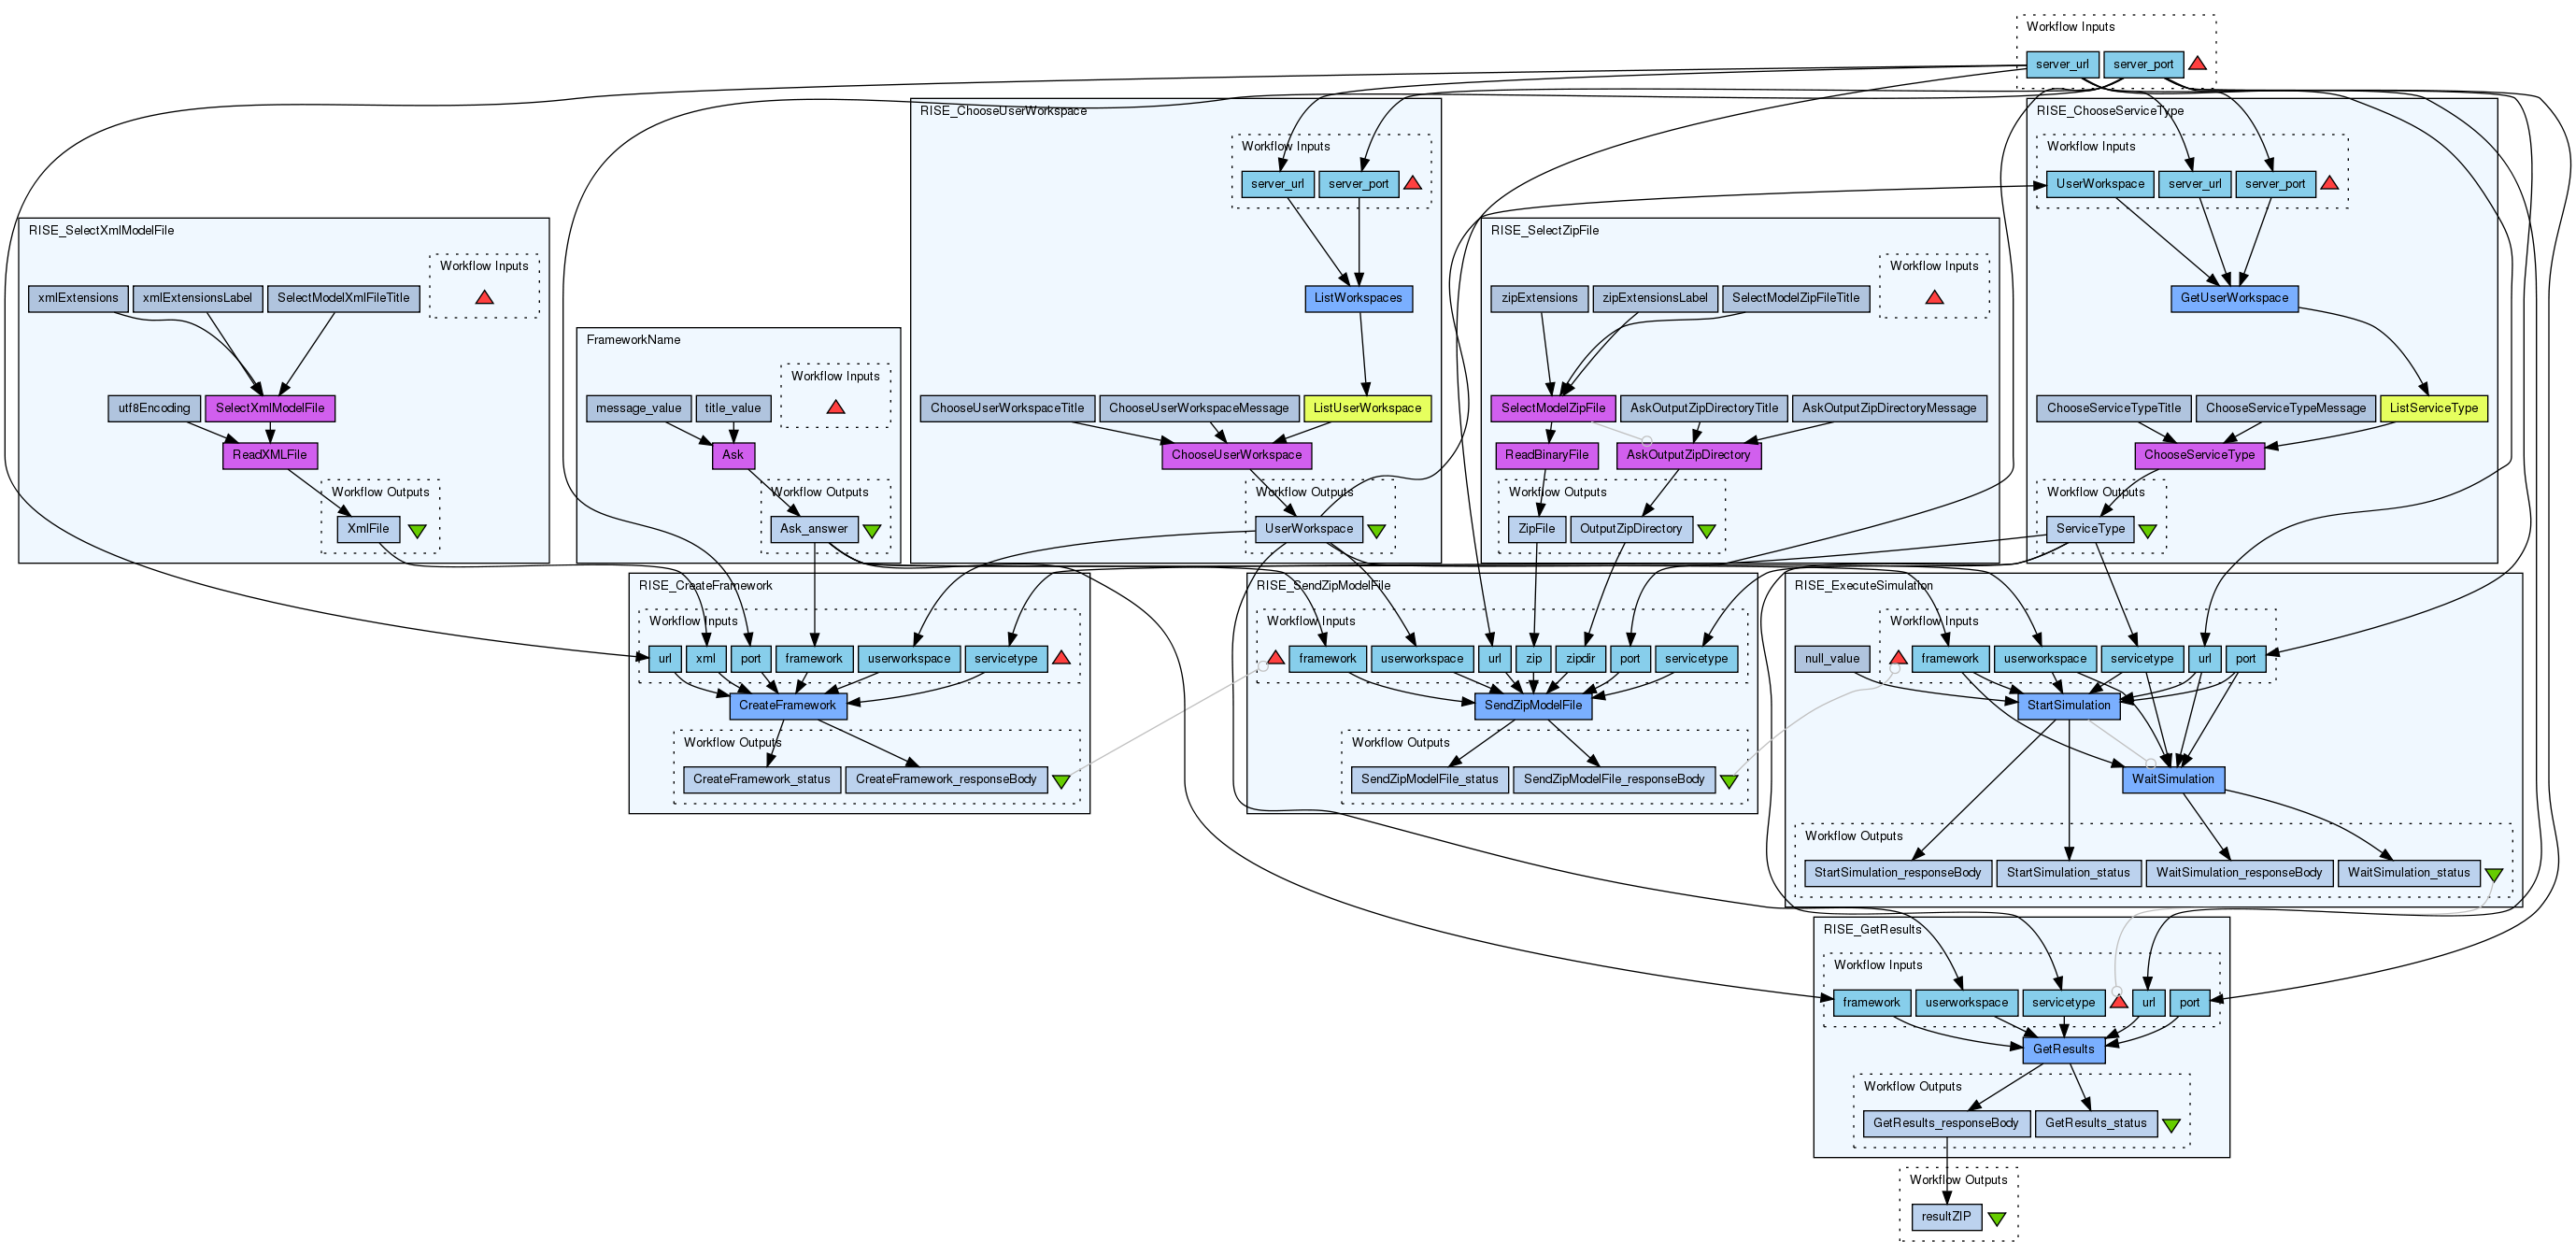Click the red triangle beside servicetype in RISE_CreateFramework
The image size is (2576, 1256).
1061,658
